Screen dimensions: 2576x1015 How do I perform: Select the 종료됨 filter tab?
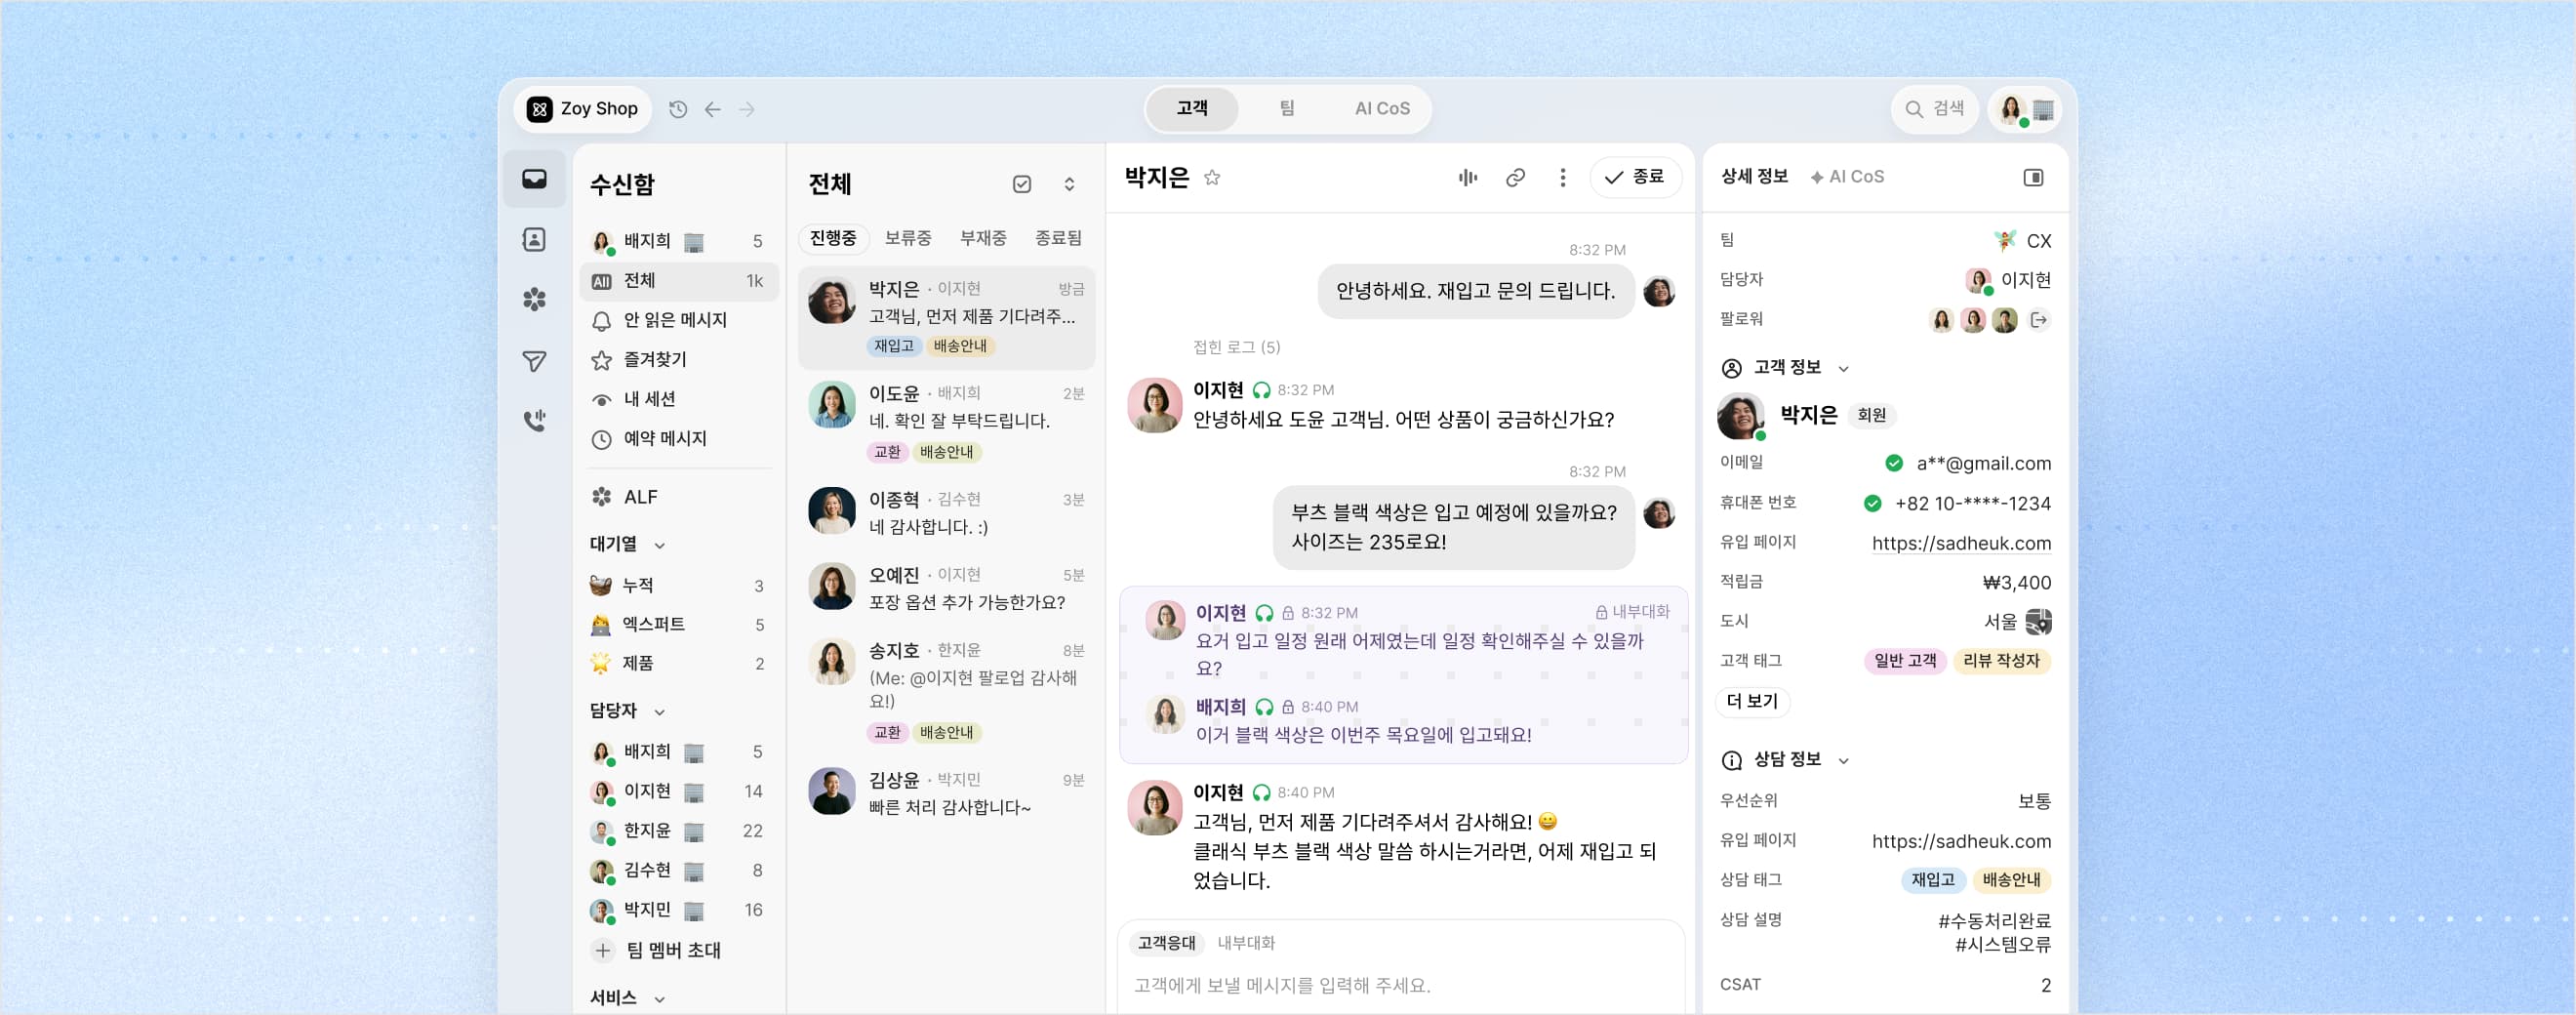[1058, 238]
